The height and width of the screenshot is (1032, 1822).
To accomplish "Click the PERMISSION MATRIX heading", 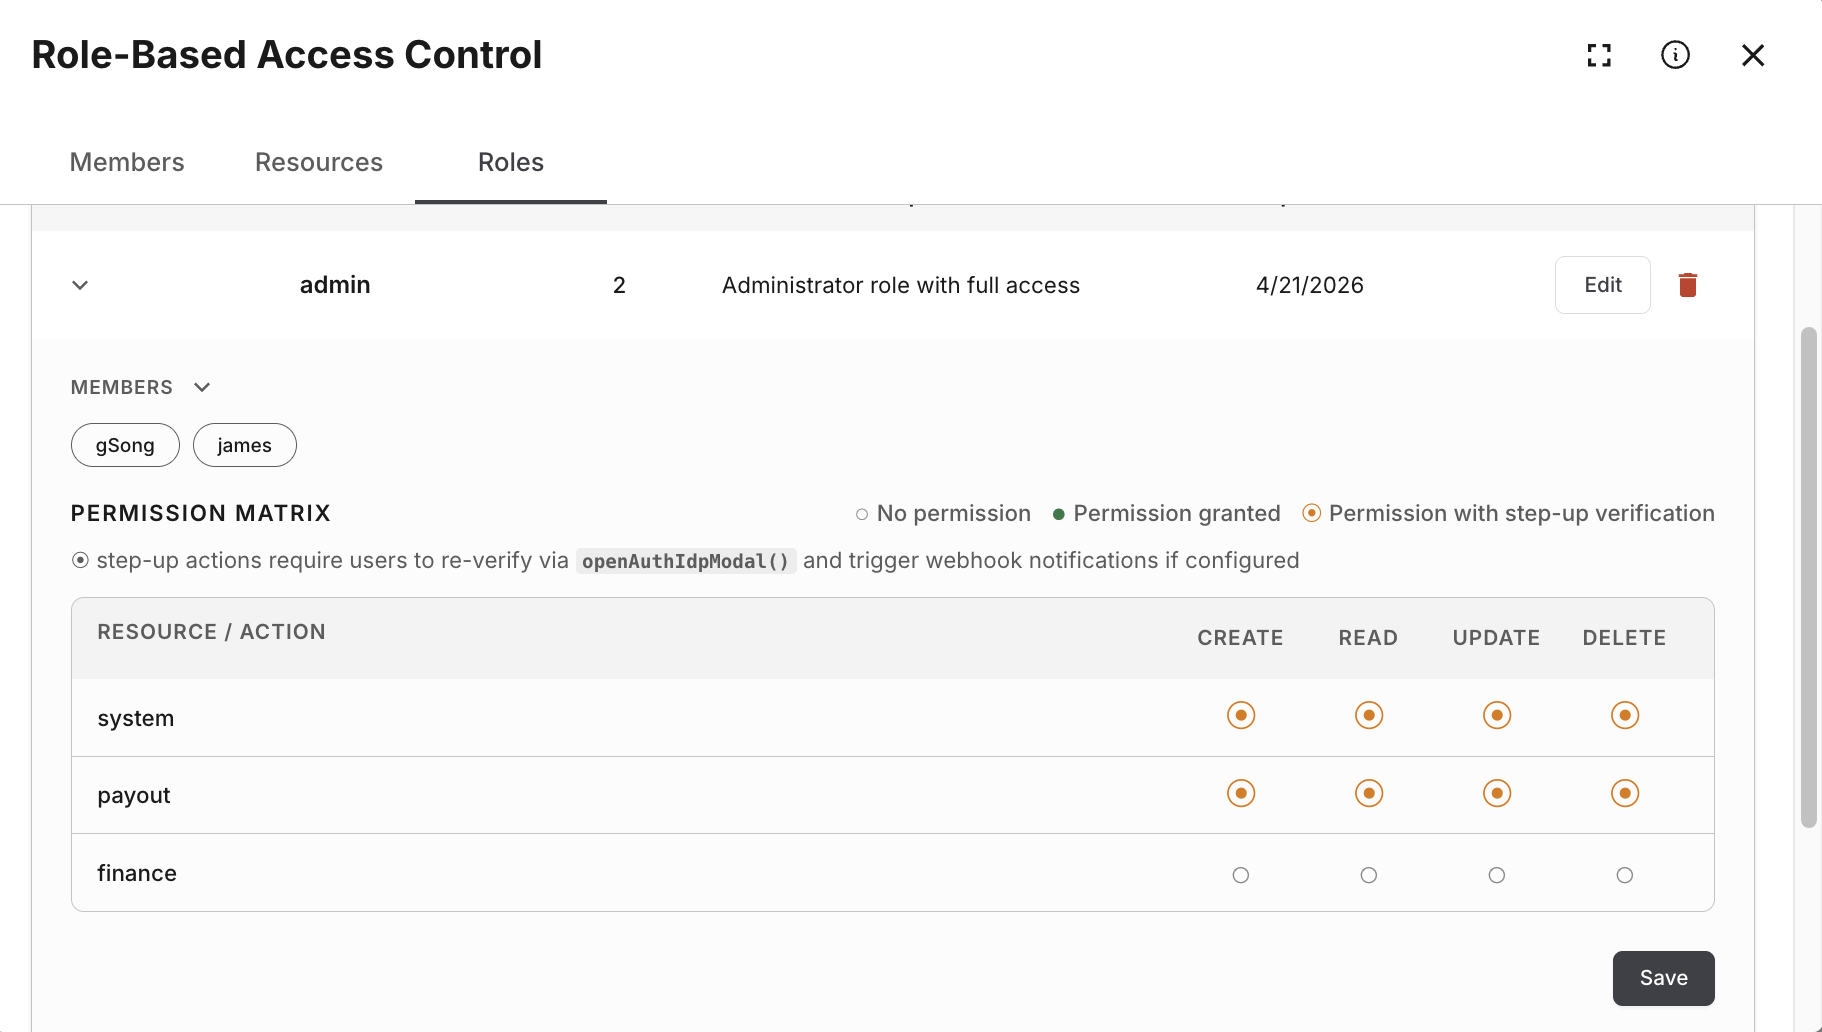I will [201, 513].
